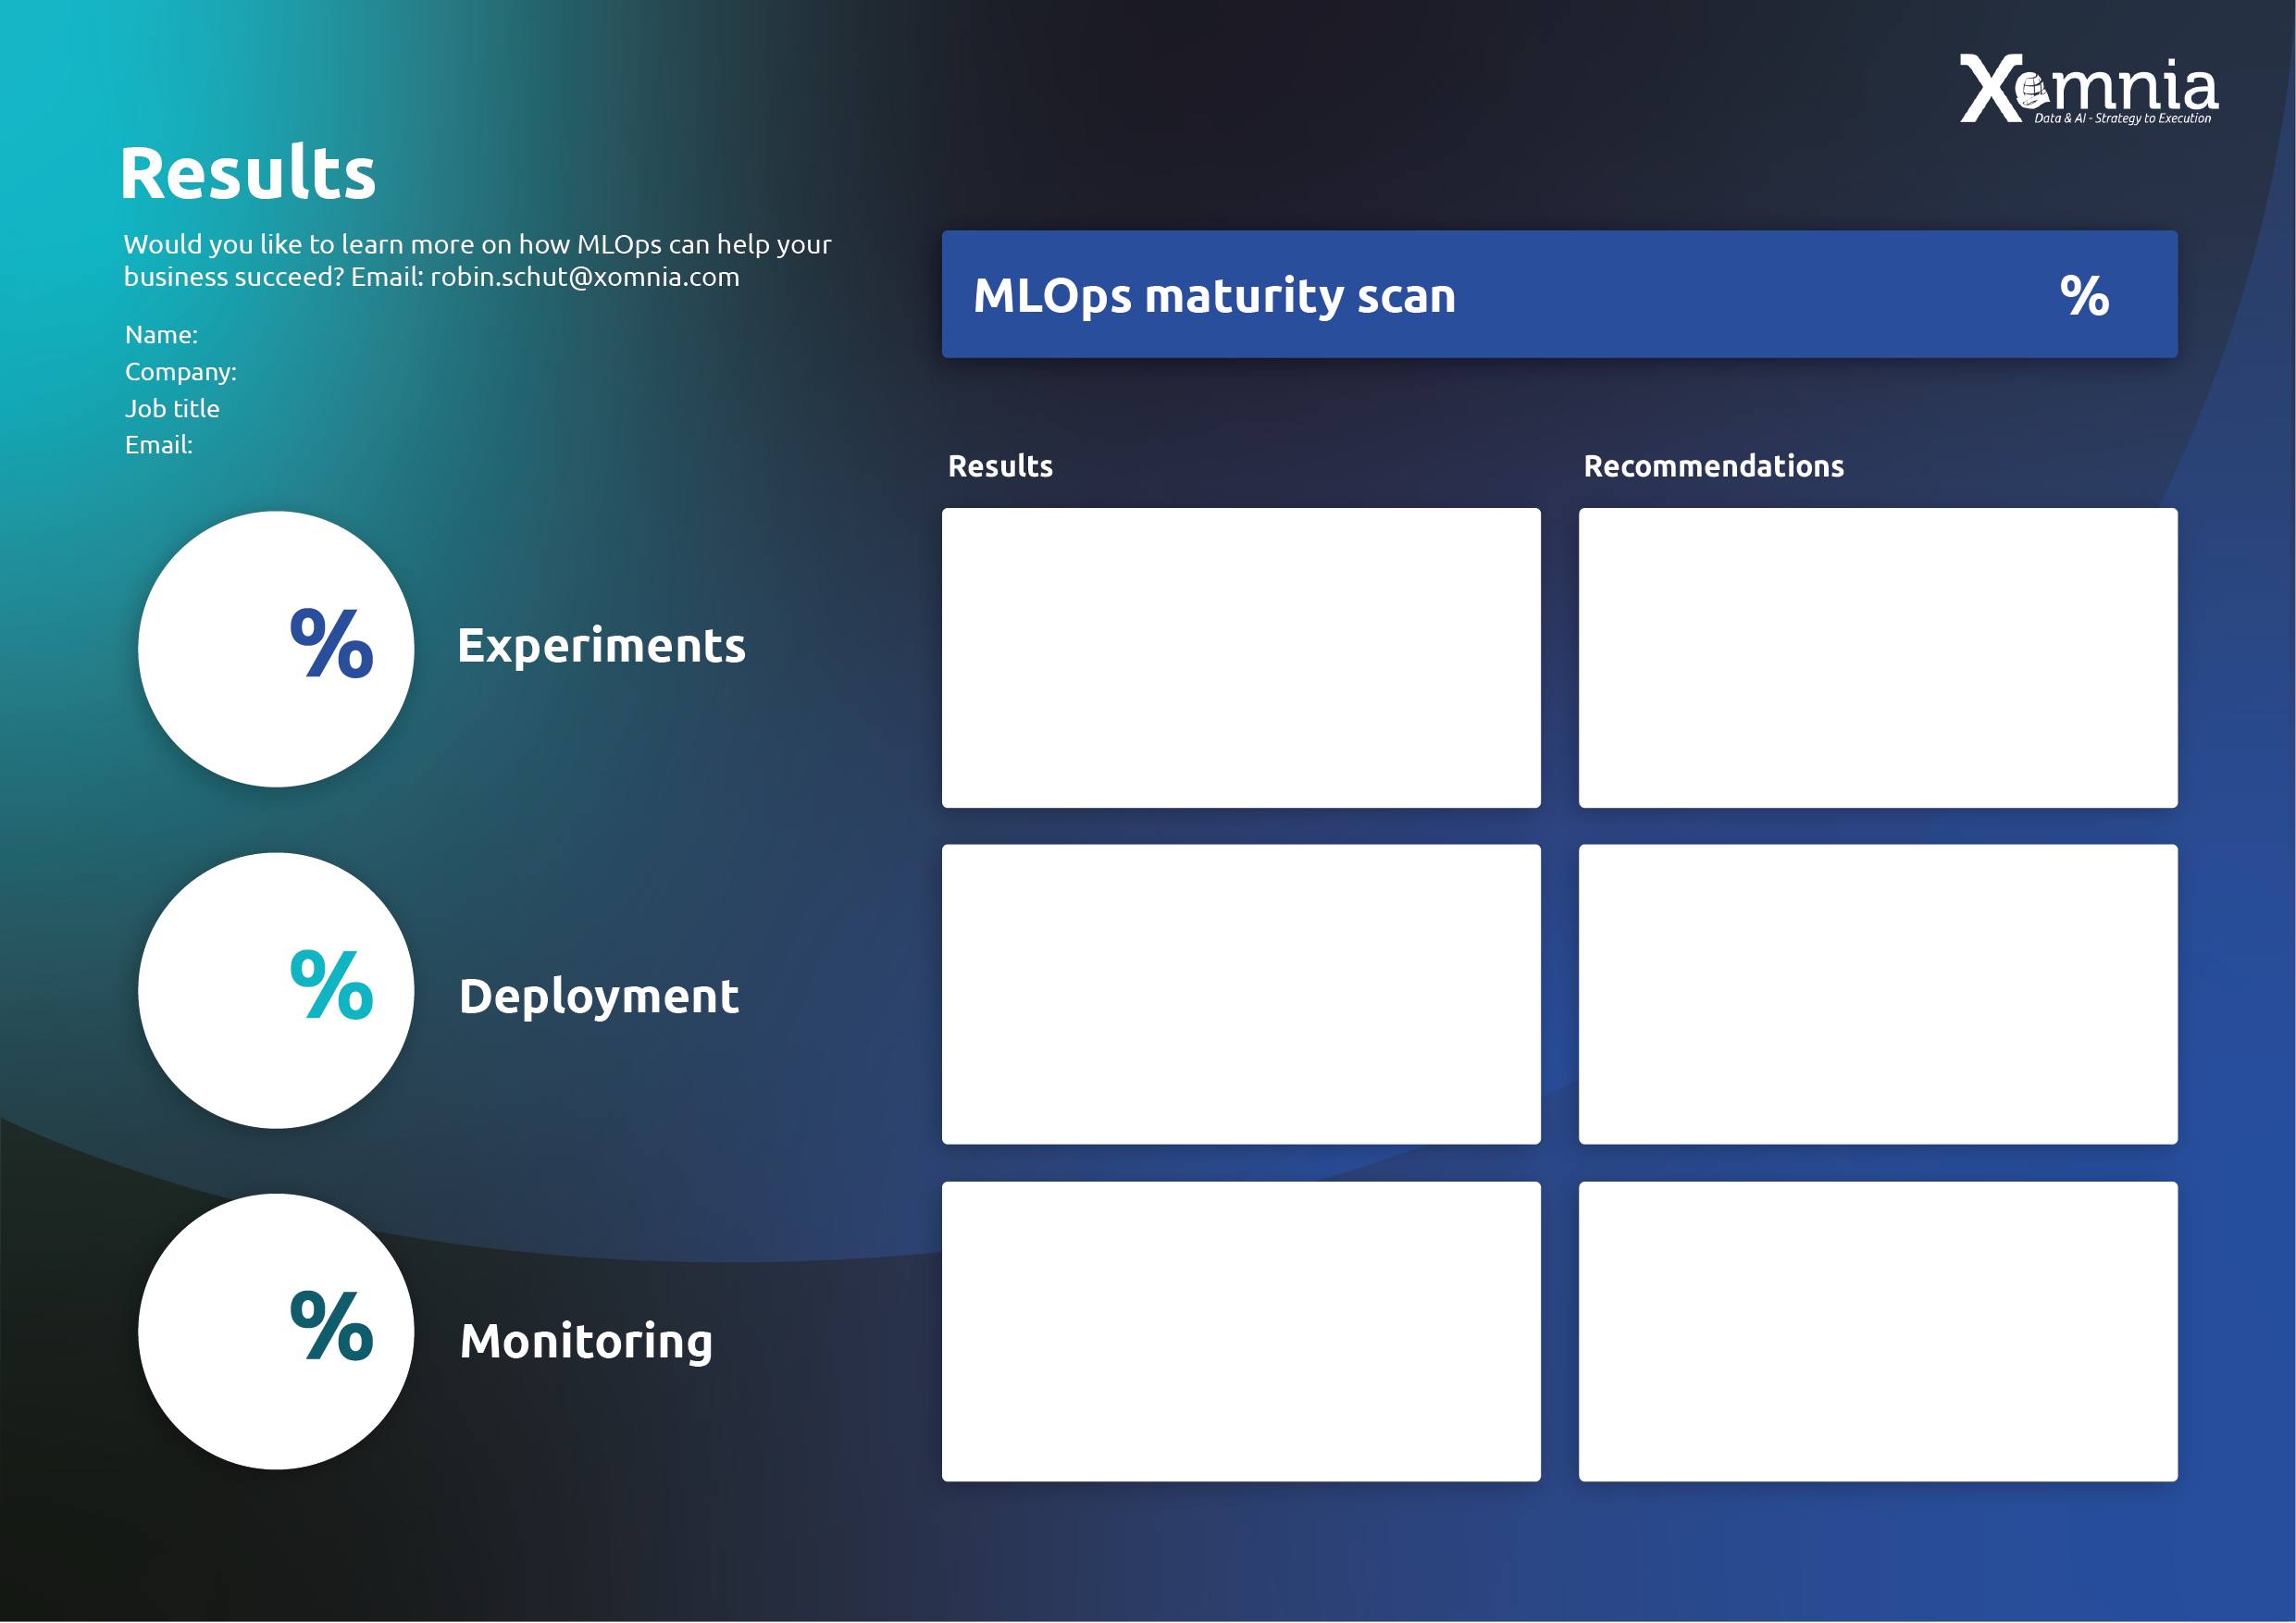Click the Results column heading
The height and width of the screenshot is (1623, 2296).
click(x=1000, y=466)
